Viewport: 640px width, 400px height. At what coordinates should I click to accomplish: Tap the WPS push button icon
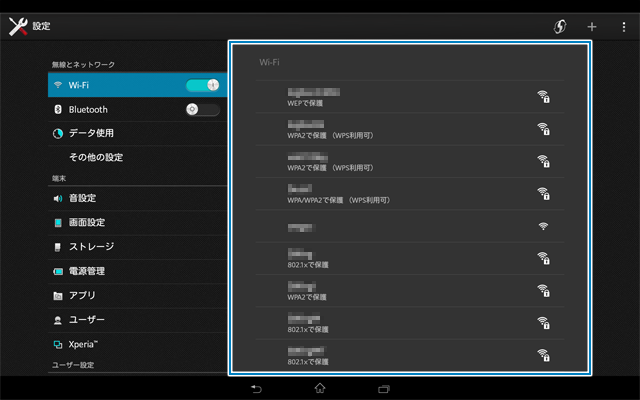[560, 26]
